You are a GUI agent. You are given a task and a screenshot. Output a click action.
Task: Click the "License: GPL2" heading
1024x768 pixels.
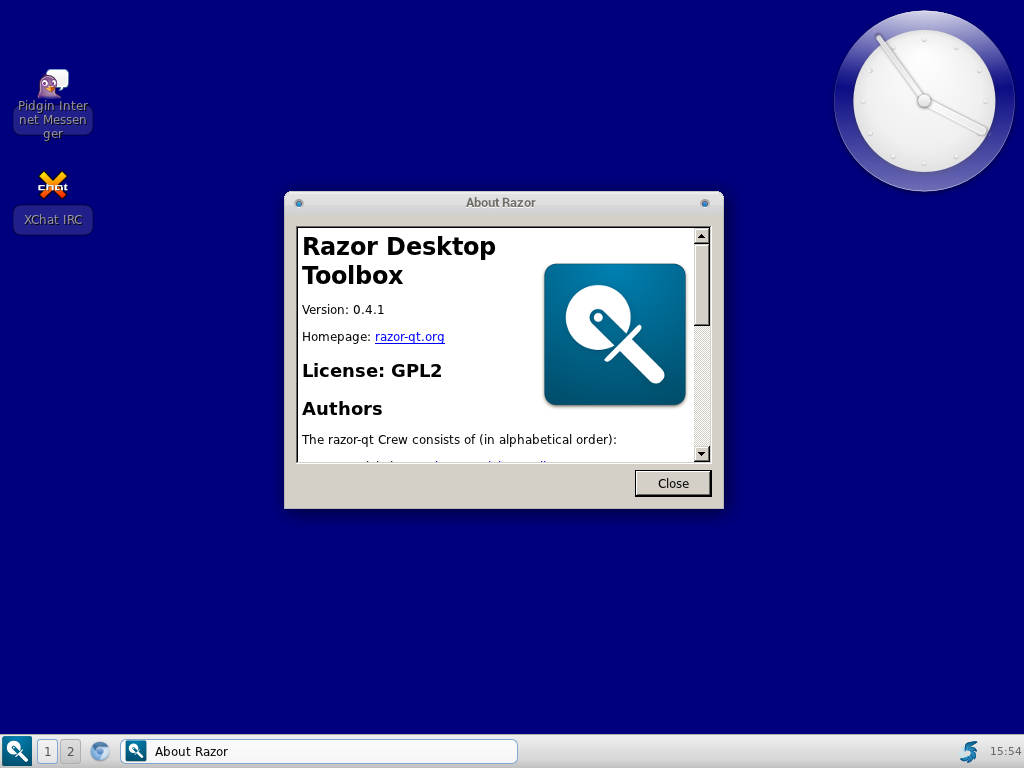pyautogui.click(x=372, y=371)
